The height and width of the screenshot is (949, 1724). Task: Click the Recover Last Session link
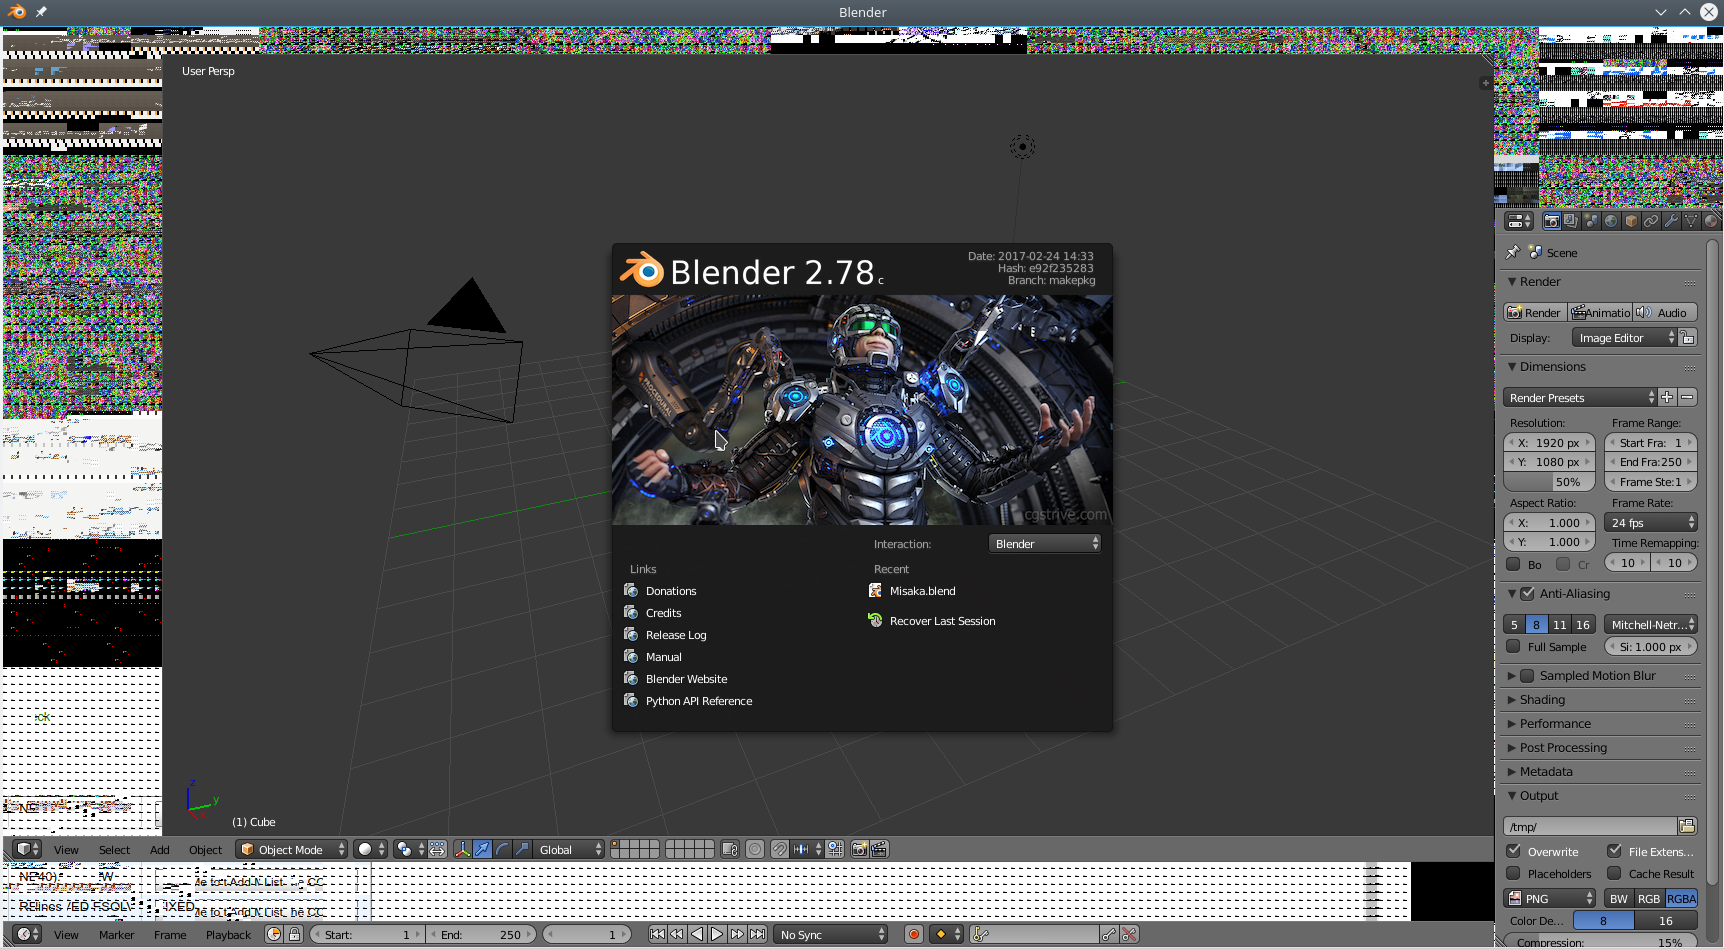point(942,621)
